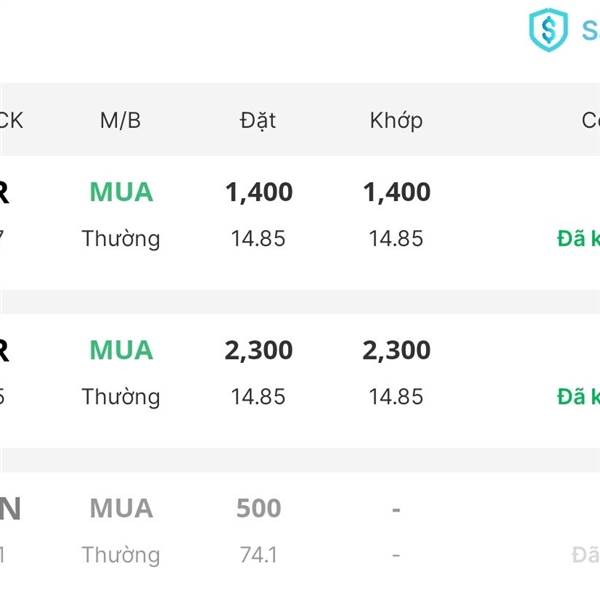The height and width of the screenshot is (600, 600).
Task: Click third order's grey Đã status
Action: coord(585,555)
